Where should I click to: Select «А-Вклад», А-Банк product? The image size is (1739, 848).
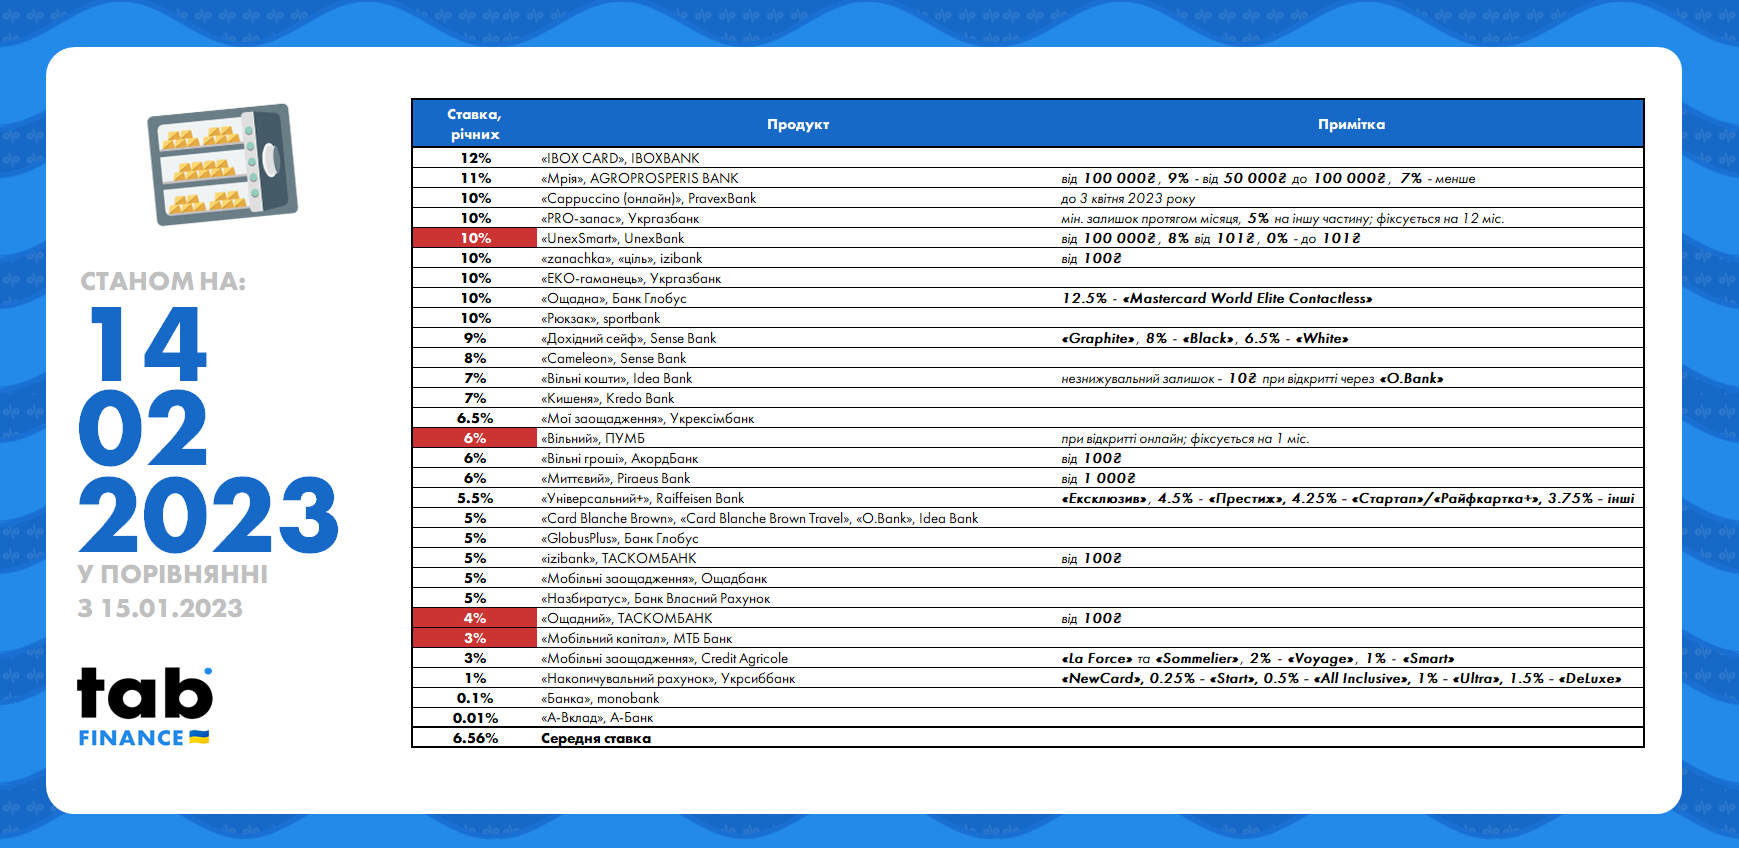[x=597, y=718]
